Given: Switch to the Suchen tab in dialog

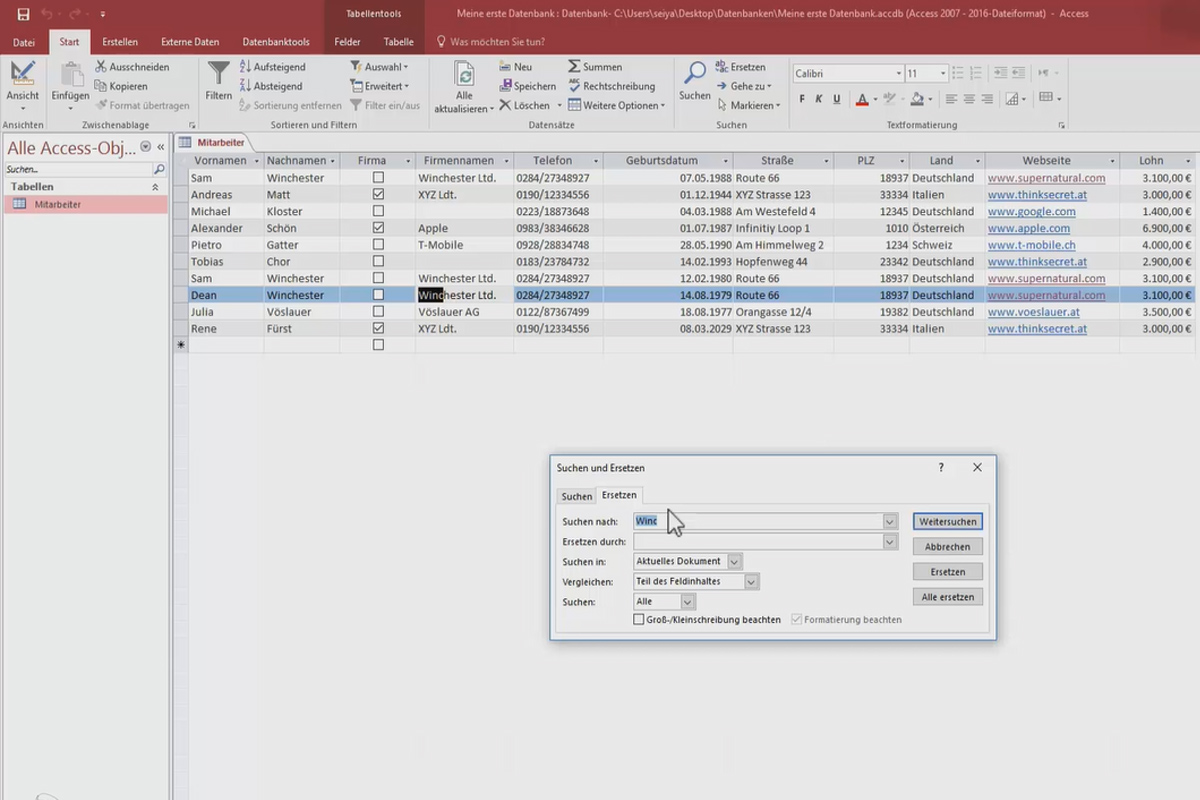Looking at the screenshot, I should (576, 496).
